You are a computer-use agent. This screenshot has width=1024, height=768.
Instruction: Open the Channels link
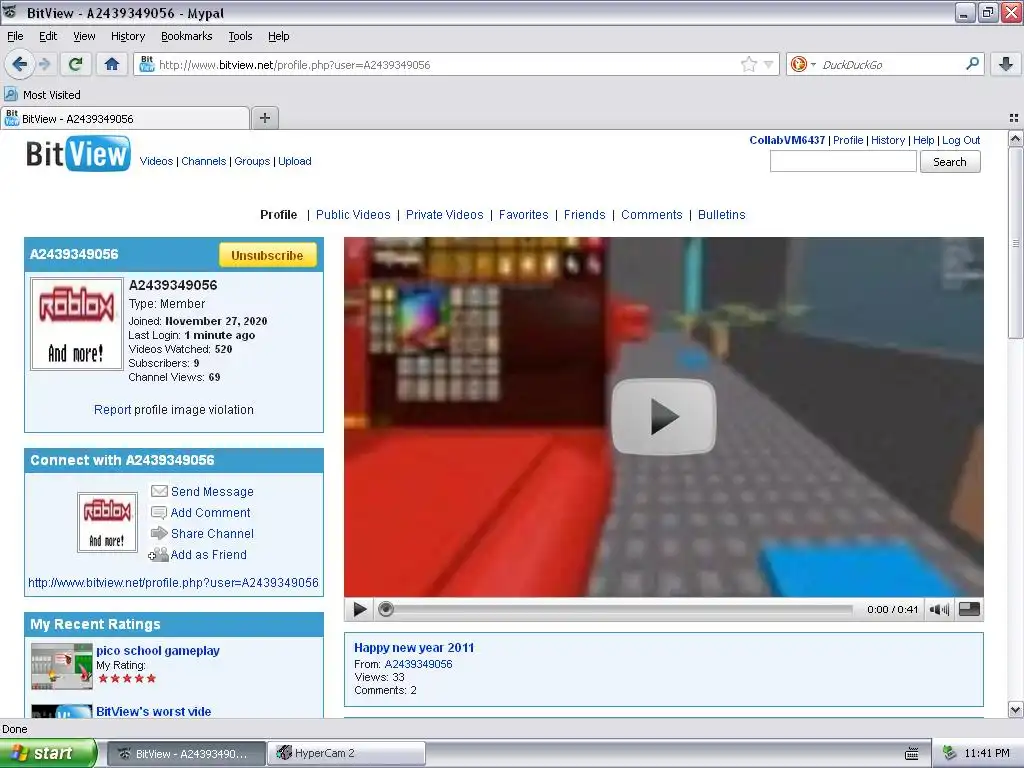pyautogui.click(x=203, y=161)
